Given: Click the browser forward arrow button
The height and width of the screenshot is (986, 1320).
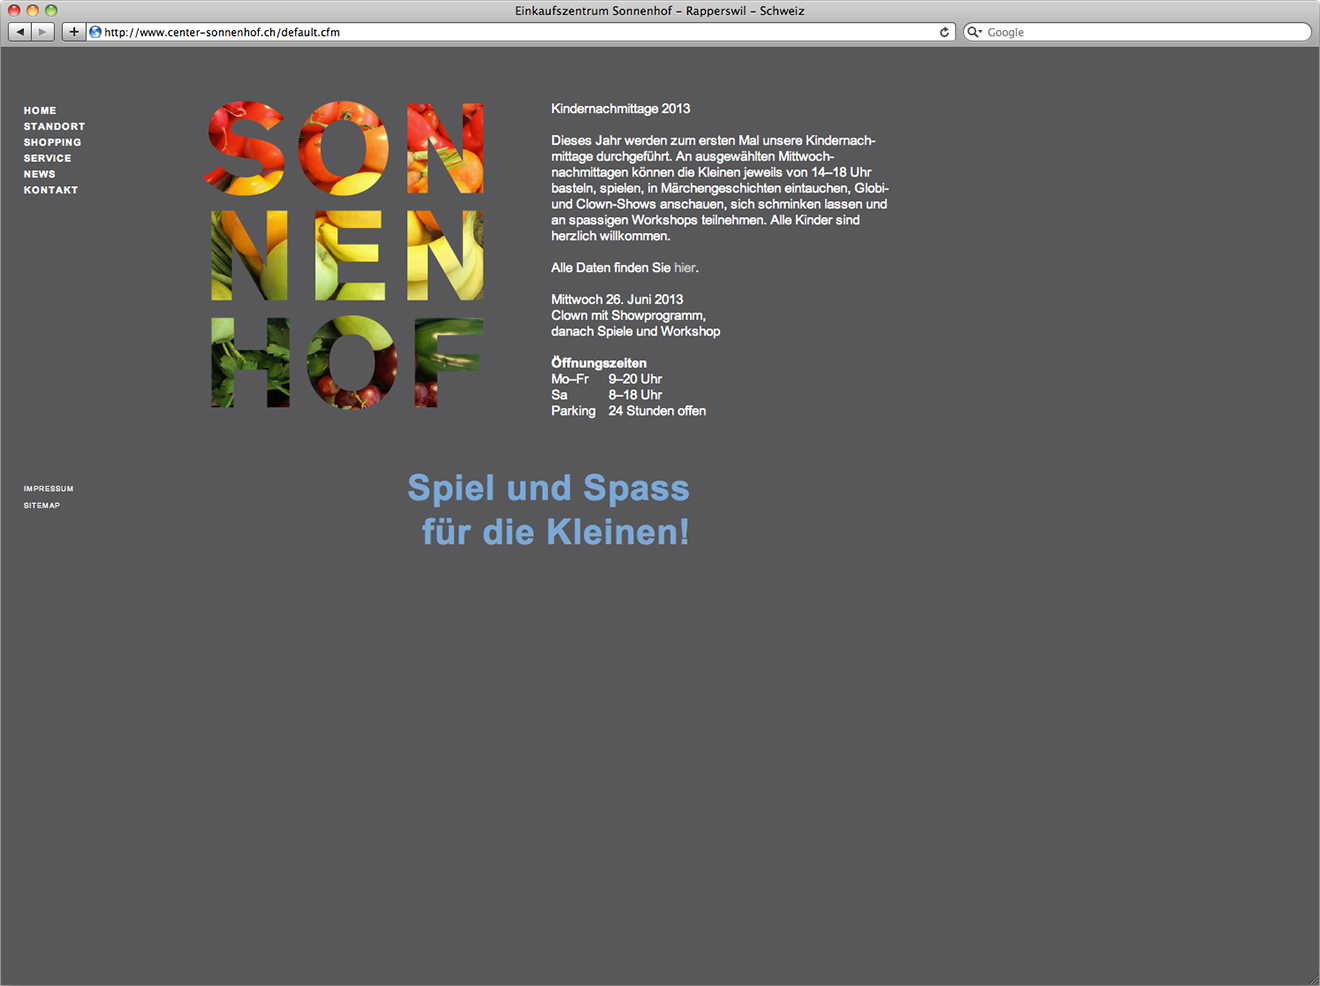Looking at the screenshot, I should tap(42, 32).
